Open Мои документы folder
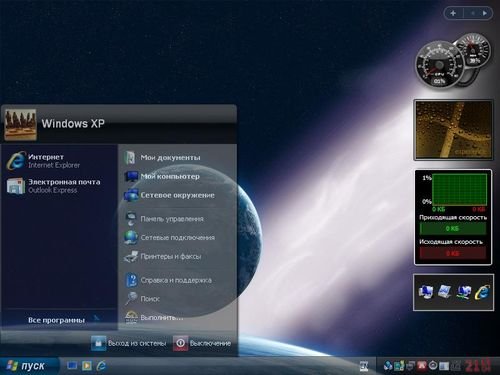The width and height of the screenshot is (500, 375). pos(163,157)
